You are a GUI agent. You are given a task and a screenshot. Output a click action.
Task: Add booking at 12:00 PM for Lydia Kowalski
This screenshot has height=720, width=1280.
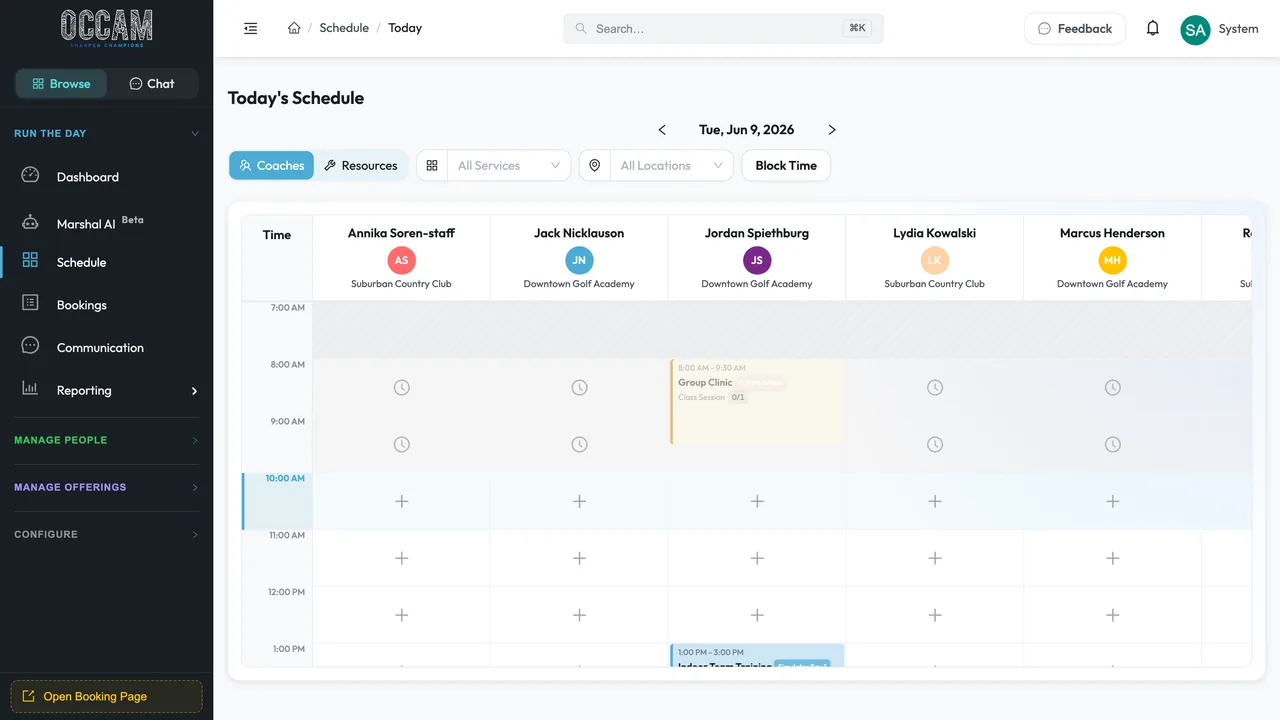(x=935, y=615)
